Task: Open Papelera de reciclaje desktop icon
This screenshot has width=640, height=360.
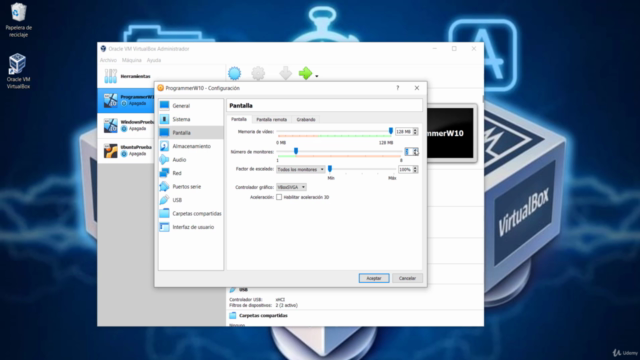Action: pyautogui.click(x=18, y=20)
